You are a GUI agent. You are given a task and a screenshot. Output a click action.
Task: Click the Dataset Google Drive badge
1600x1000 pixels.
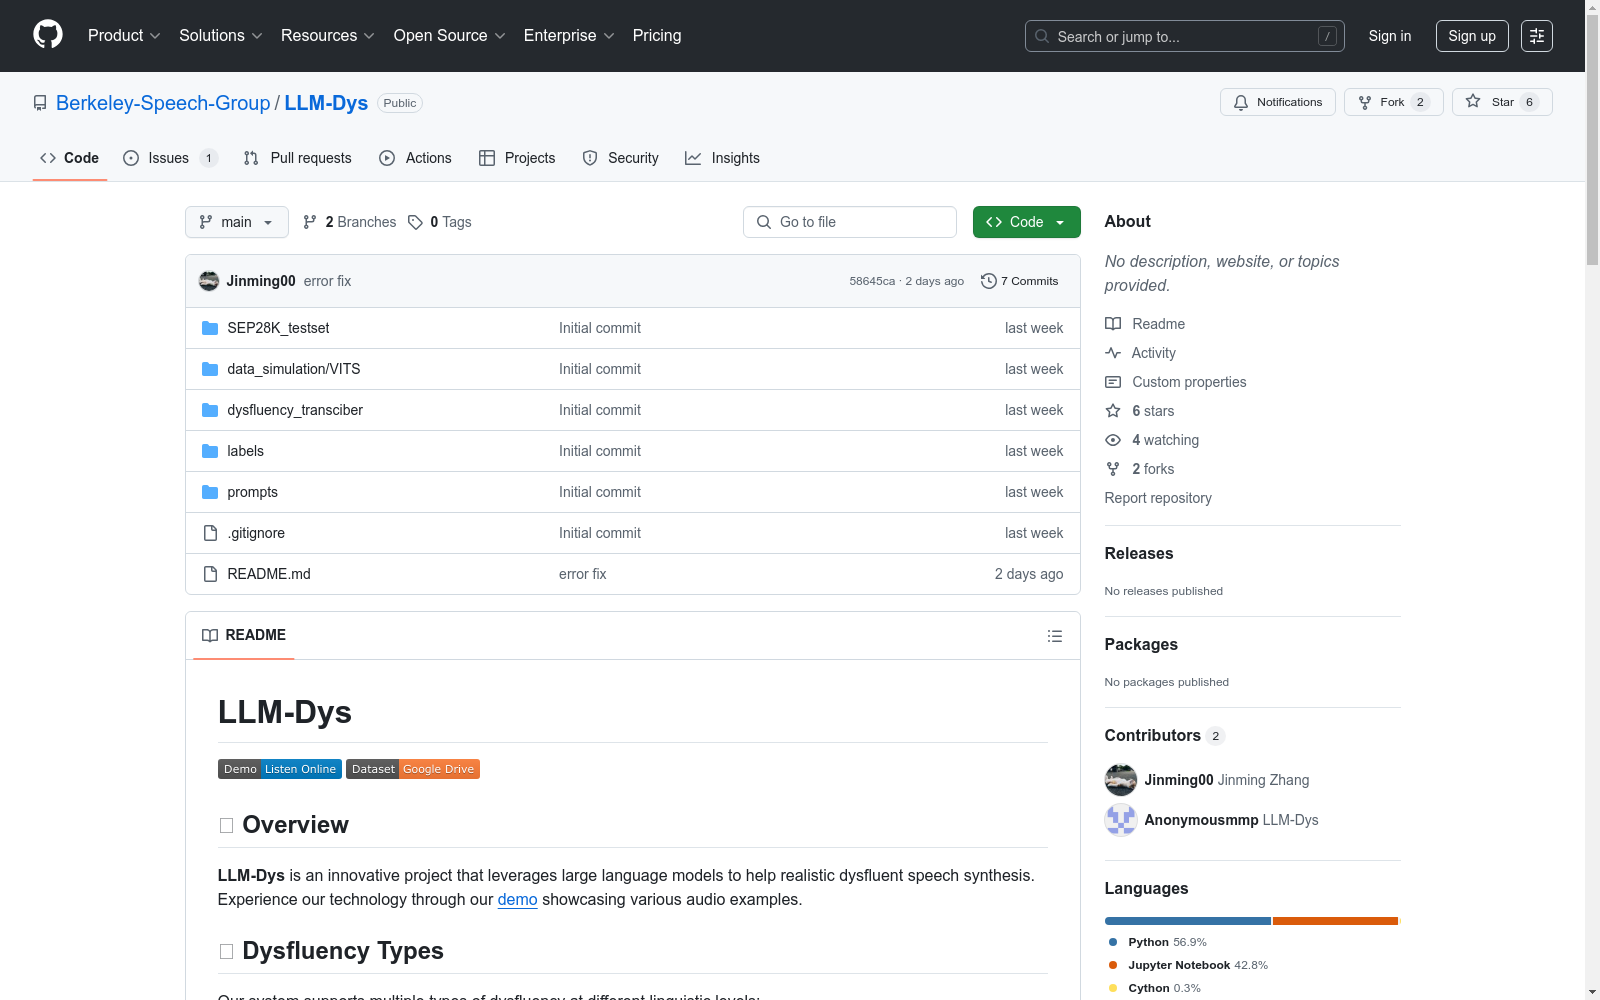413,769
